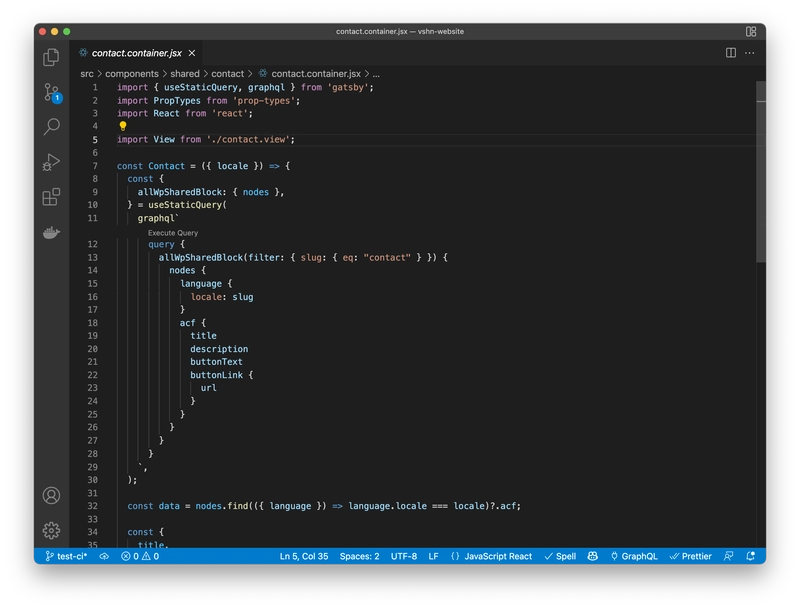Image resolution: width=800 pixels, height=609 pixels.
Task: Expand the 'components' breadcrumb segment
Action: pos(132,74)
